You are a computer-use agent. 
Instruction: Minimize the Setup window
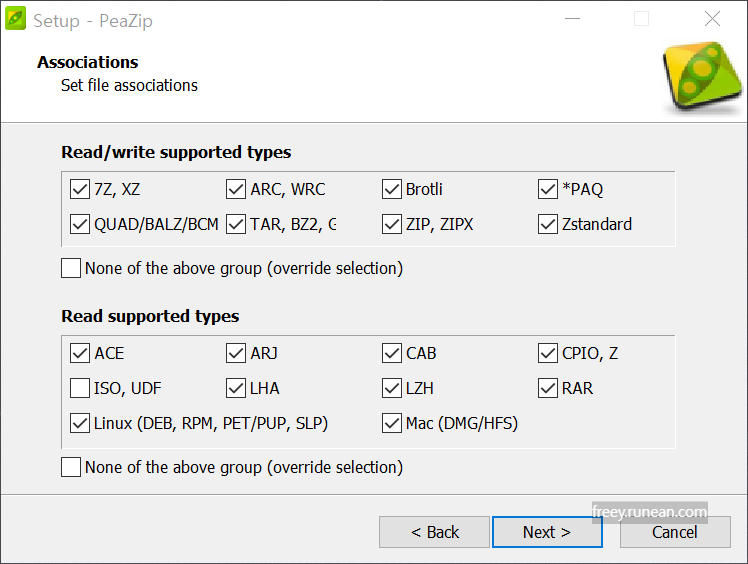(572, 19)
